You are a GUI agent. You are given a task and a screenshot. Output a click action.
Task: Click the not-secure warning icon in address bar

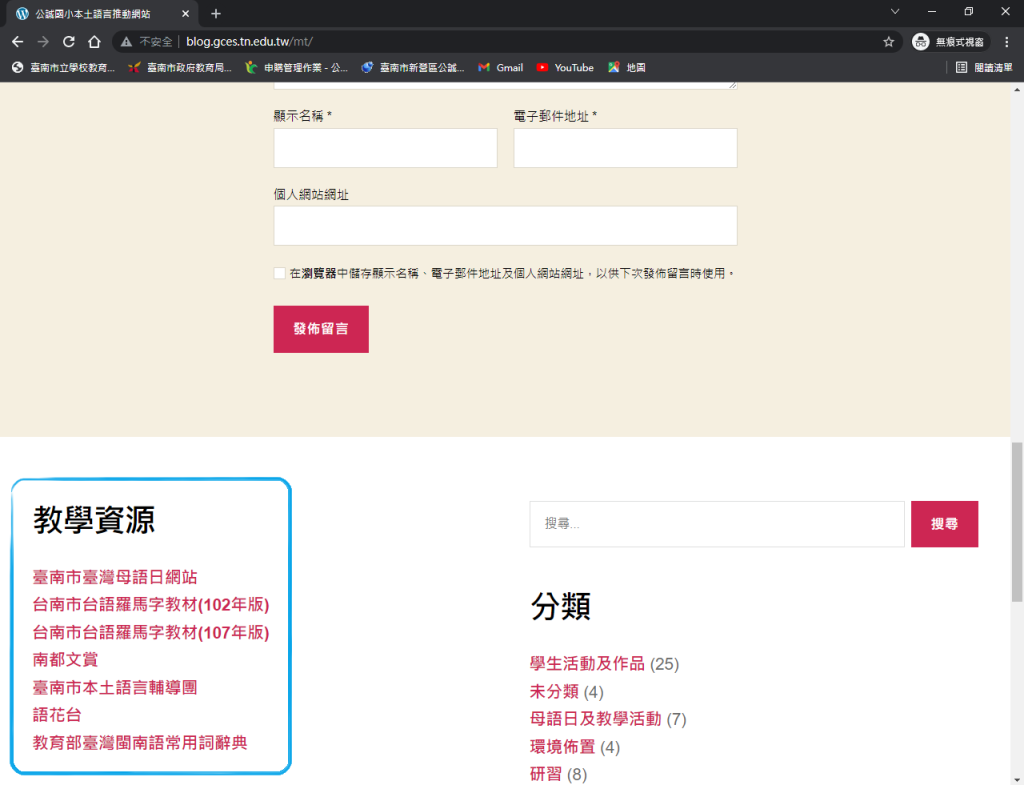tap(126, 42)
